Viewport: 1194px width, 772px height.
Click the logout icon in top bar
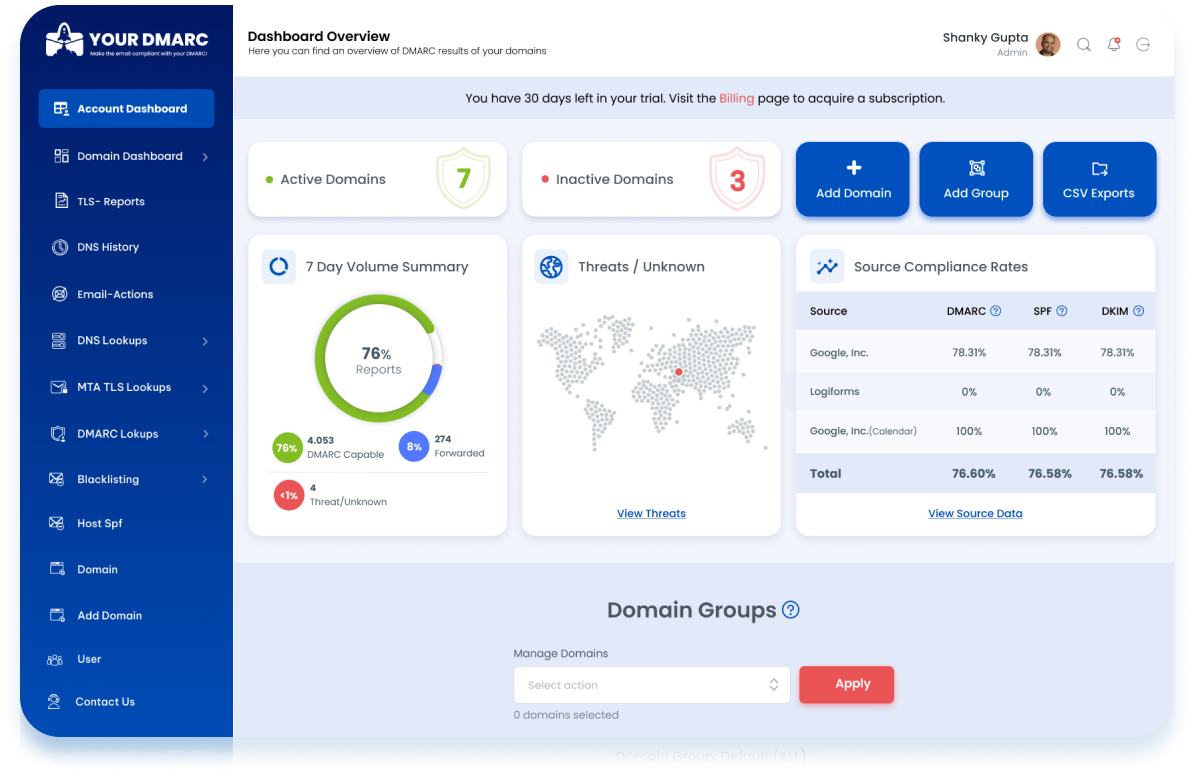[x=1143, y=45]
